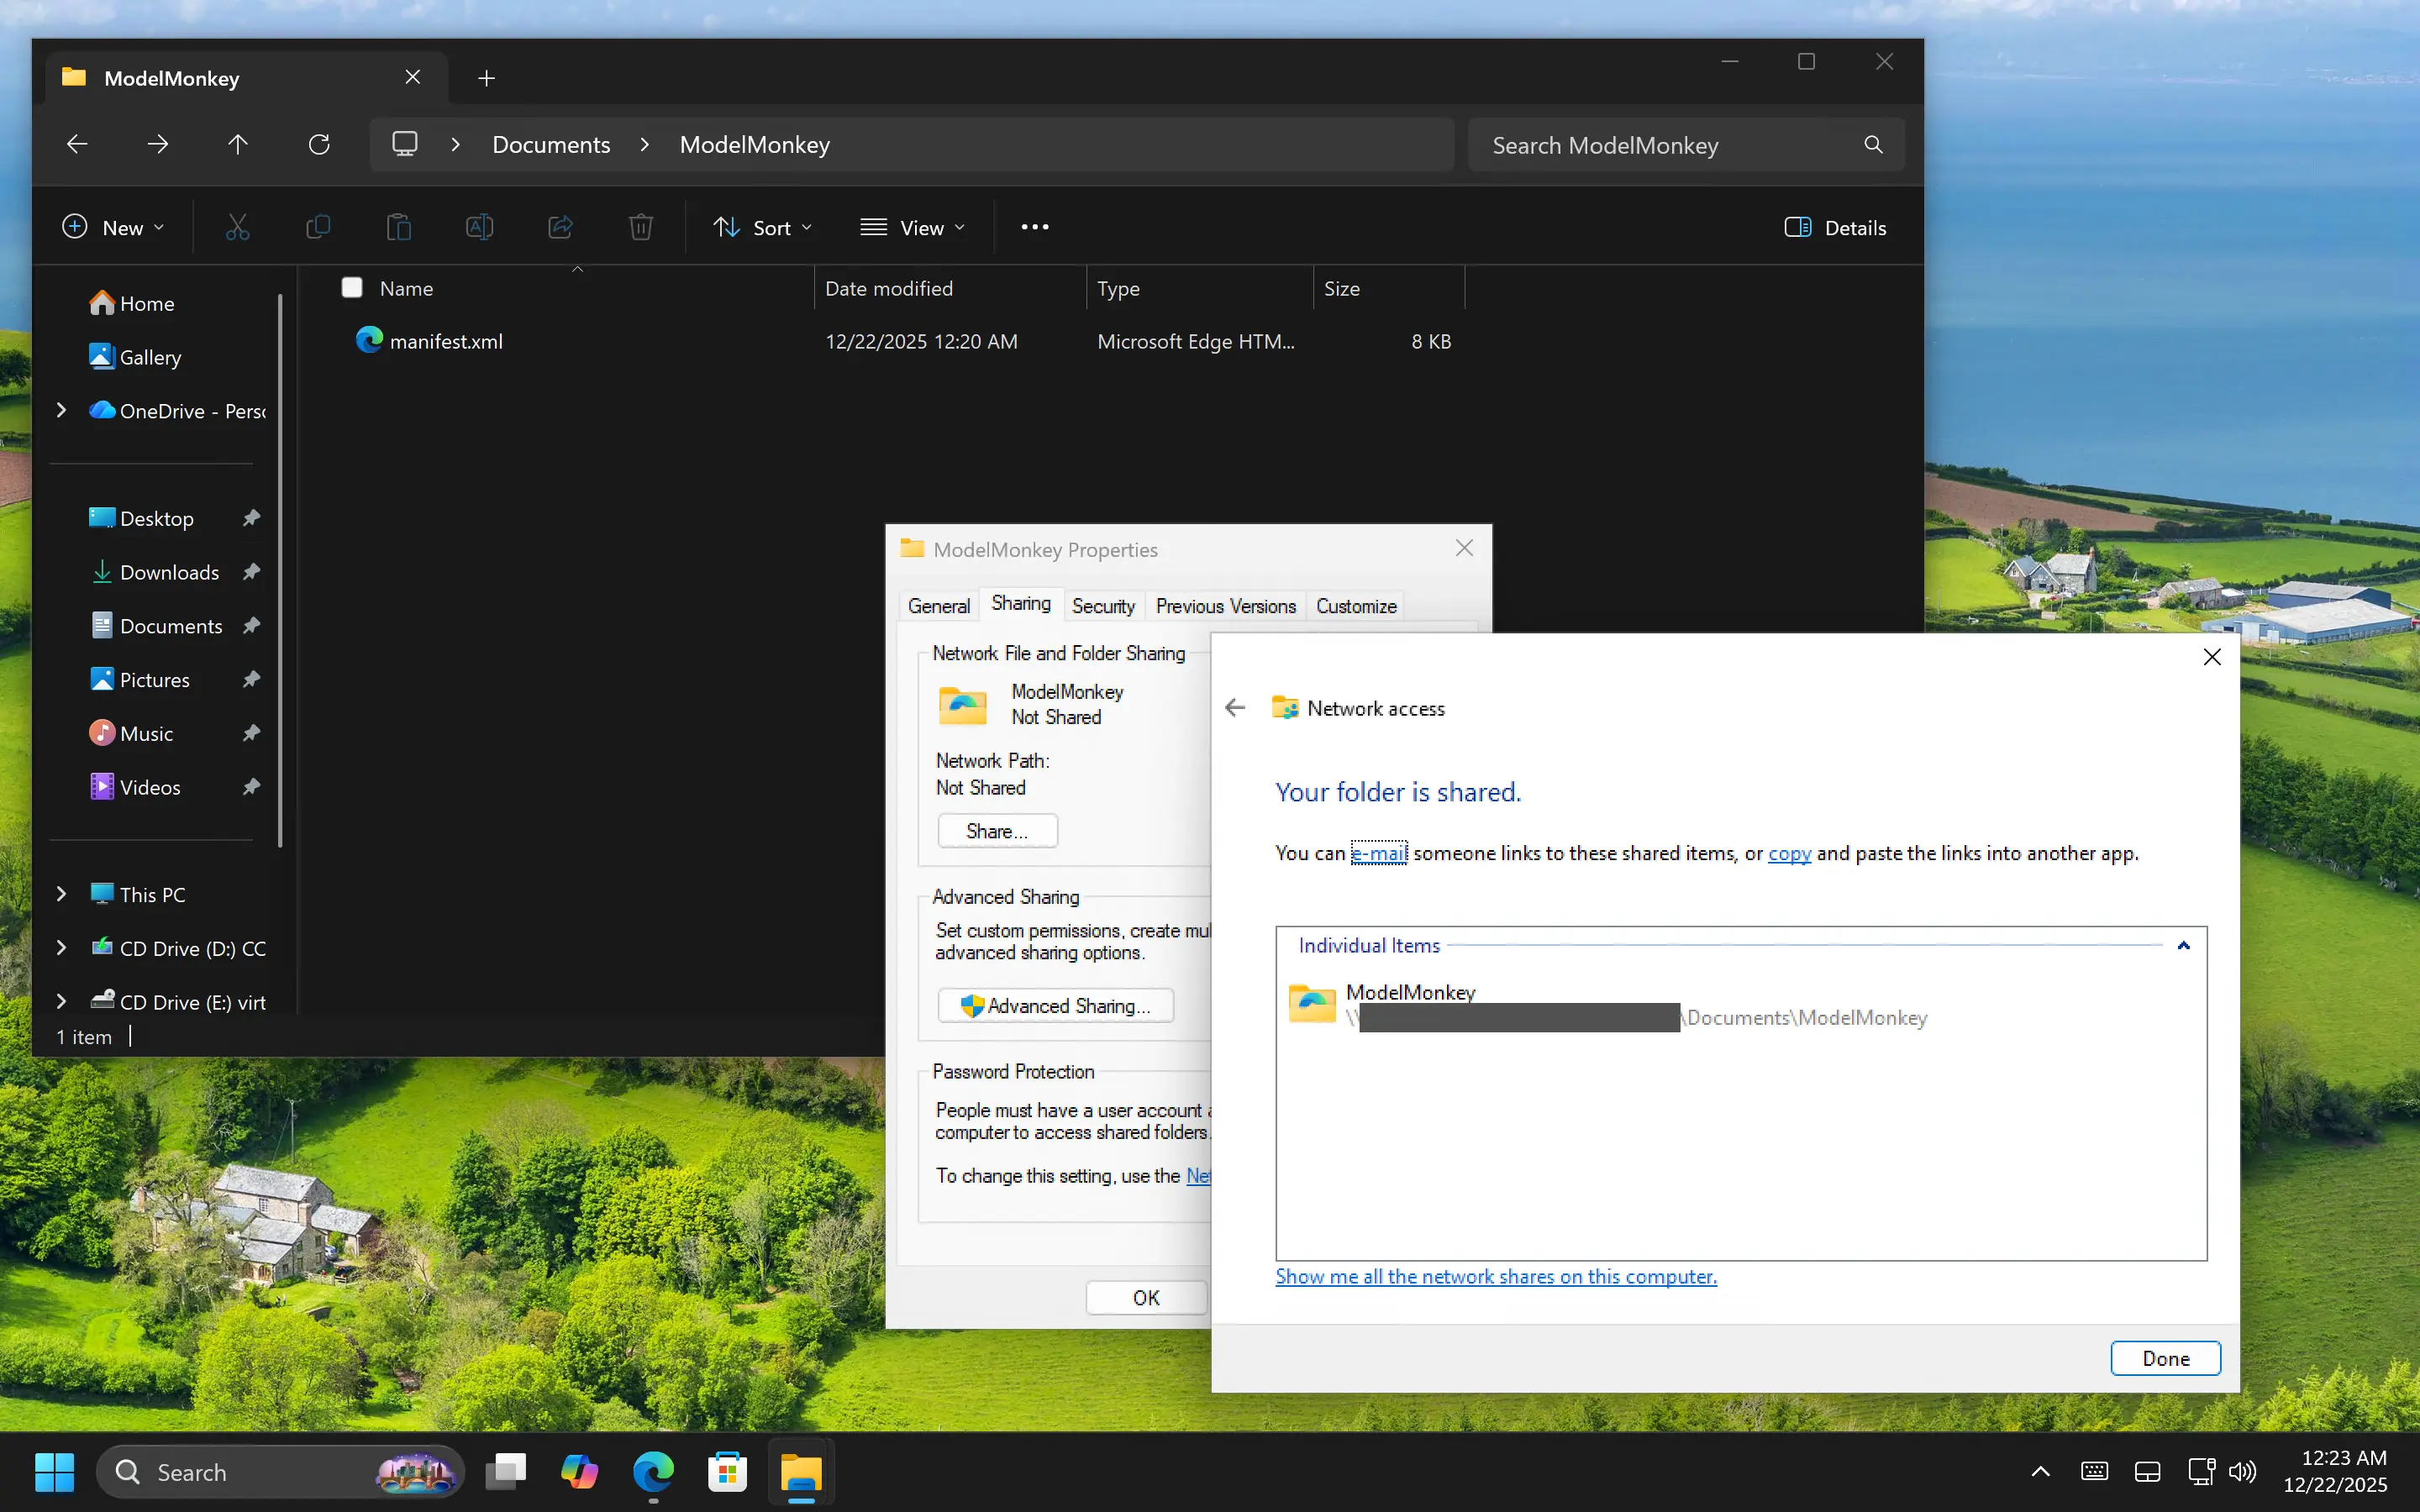This screenshot has height=1512, width=2420.
Task: Collapse the Individual Items group
Action: pos(2183,945)
